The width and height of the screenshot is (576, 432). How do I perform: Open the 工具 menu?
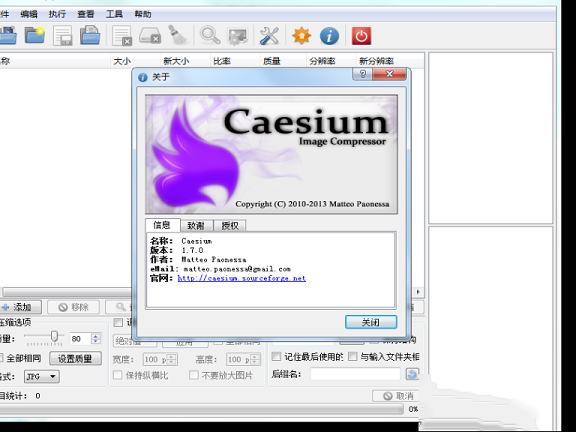click(114, 14)
